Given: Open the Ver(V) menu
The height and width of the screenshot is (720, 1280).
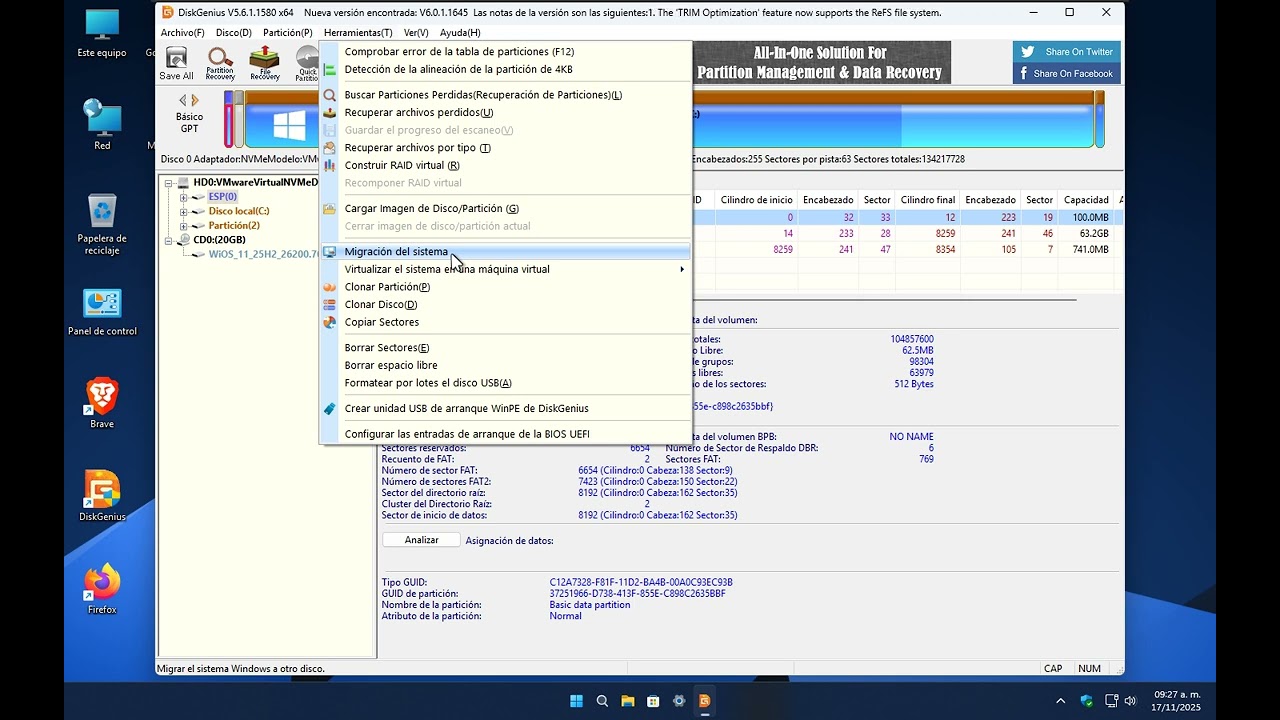Looking at the screenshot, I should click(x=416, y=33).
